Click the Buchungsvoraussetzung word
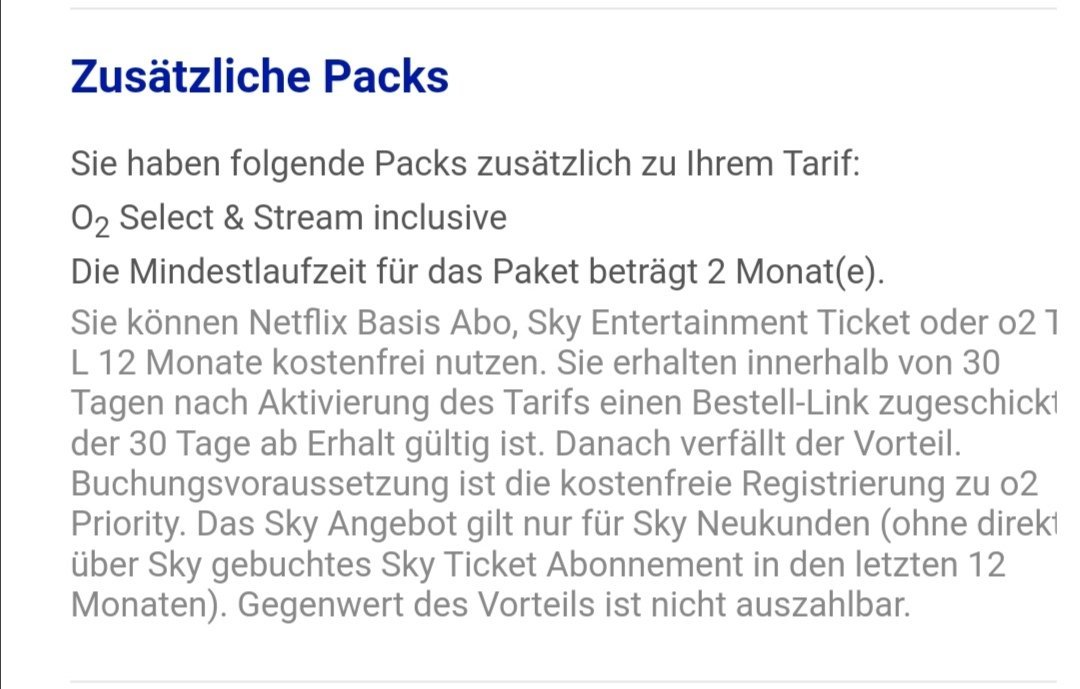This screenshot has height=689, width=1080. pyautogui.click(x=260, y=484)
